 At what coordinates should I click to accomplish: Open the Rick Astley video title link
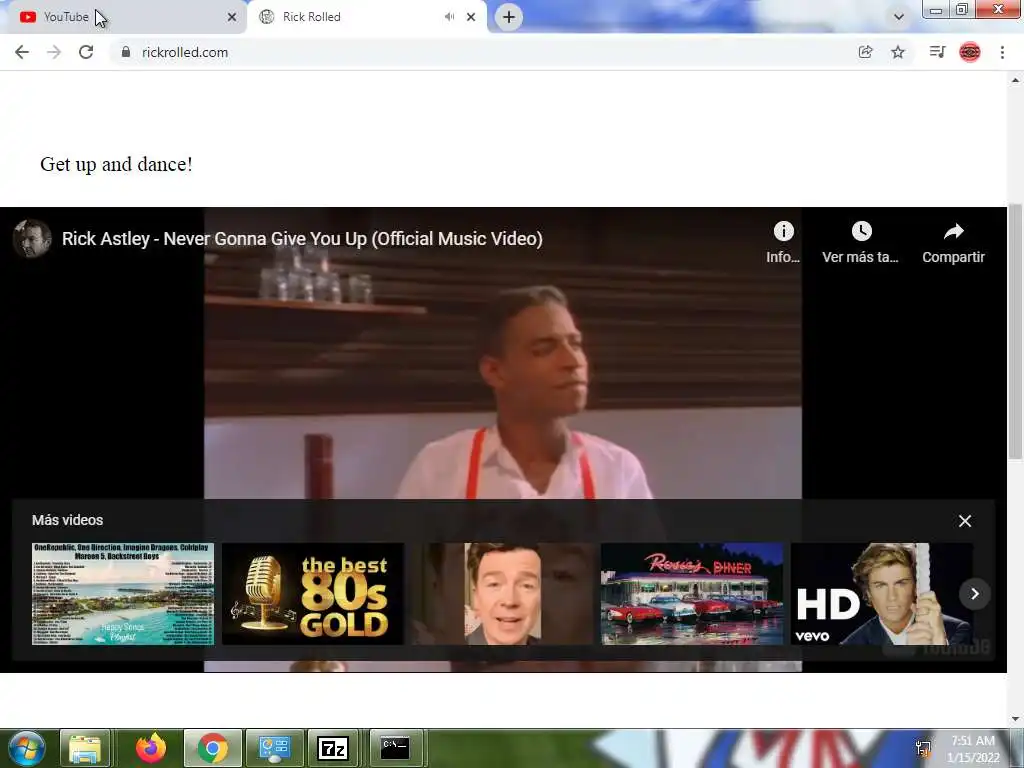(302, 239)
